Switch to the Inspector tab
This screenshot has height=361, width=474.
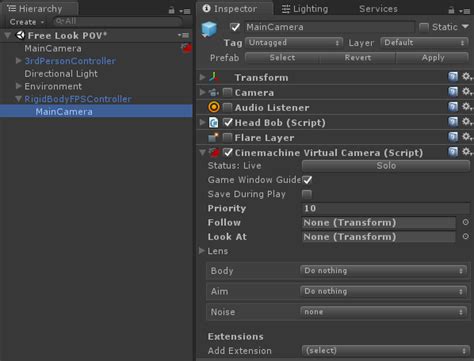(x=235, y=9)
